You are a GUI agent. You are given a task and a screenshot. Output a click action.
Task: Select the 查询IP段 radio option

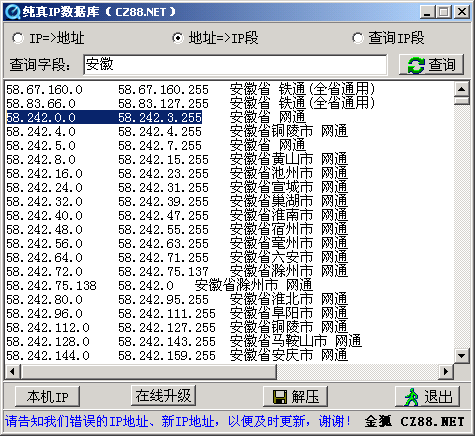[x=358, y=38]
